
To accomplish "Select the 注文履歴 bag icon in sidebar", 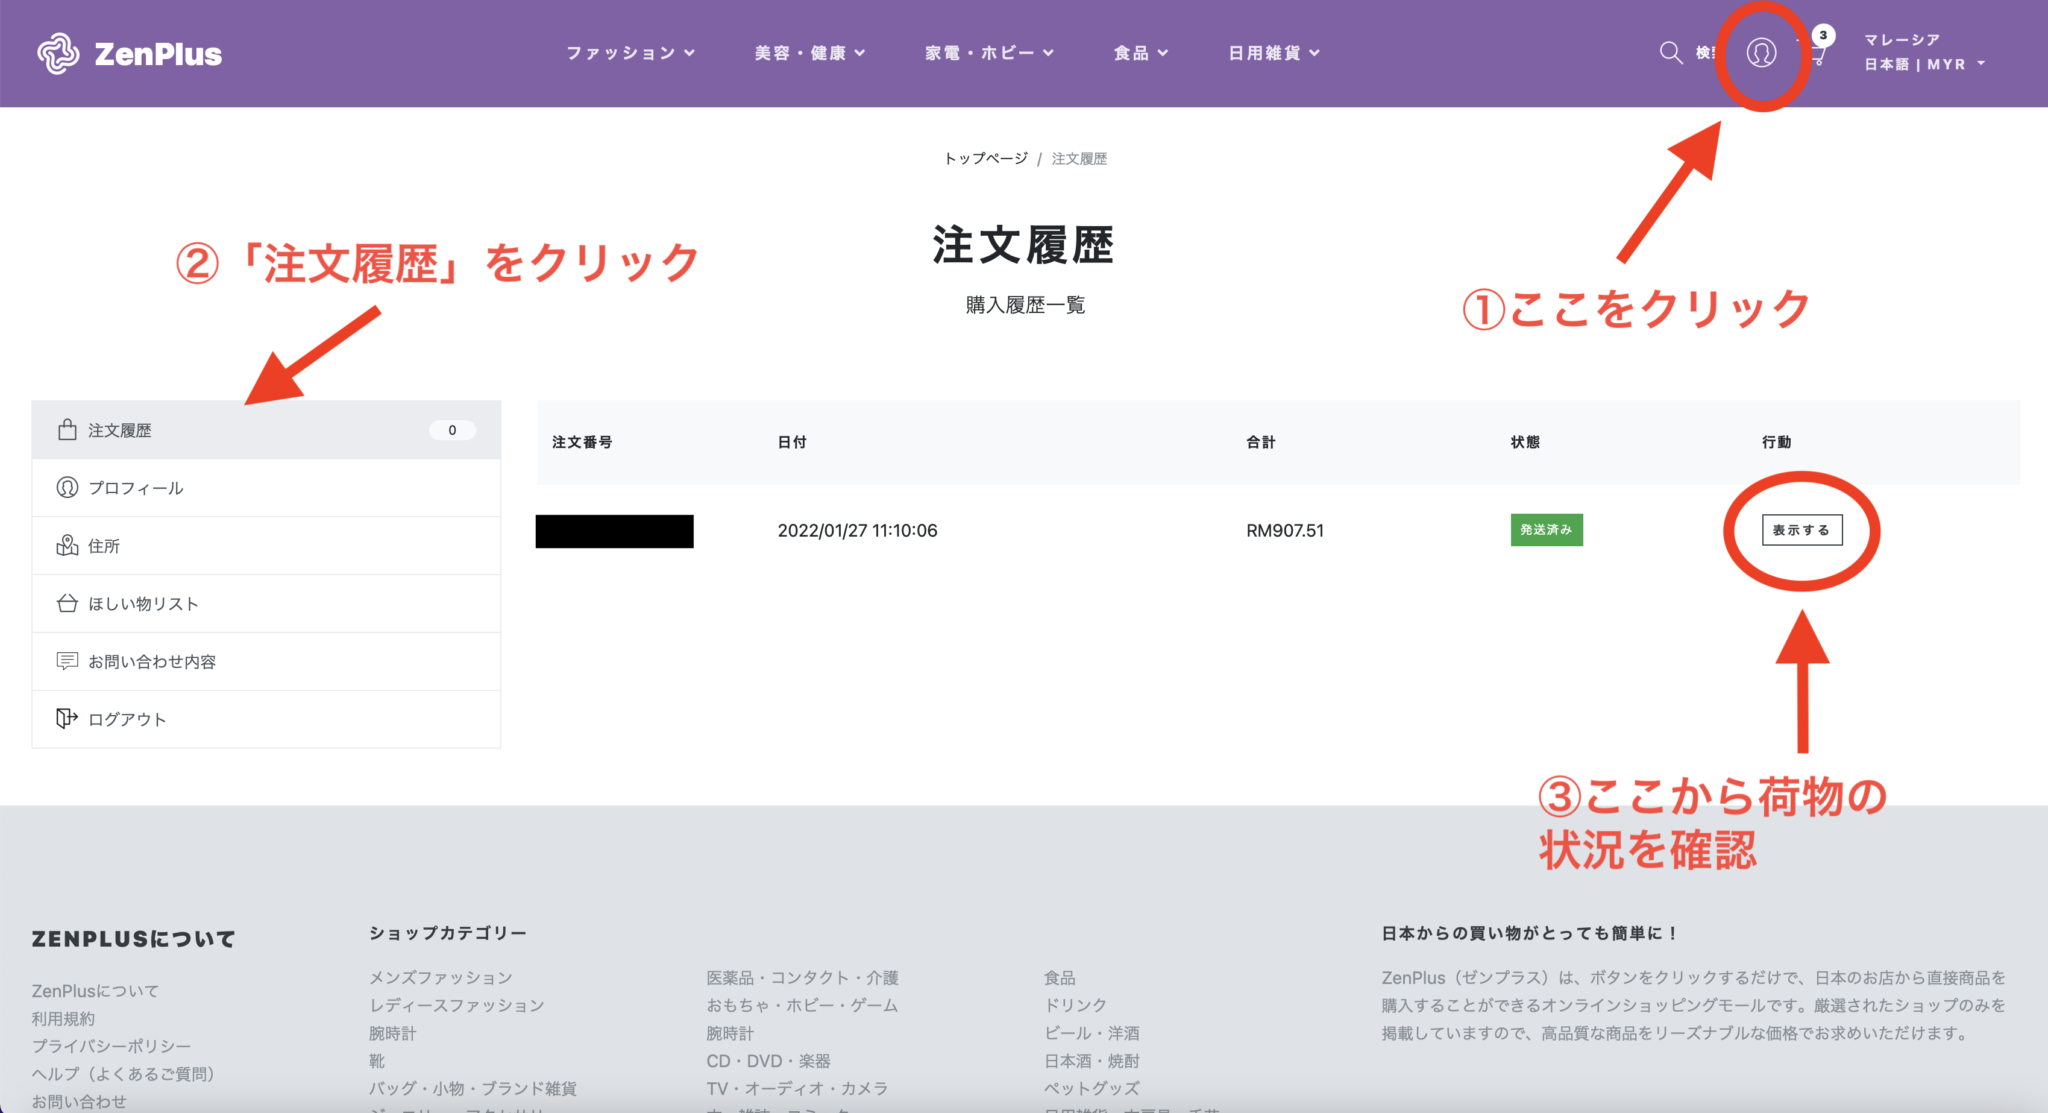I will [67, 429].
